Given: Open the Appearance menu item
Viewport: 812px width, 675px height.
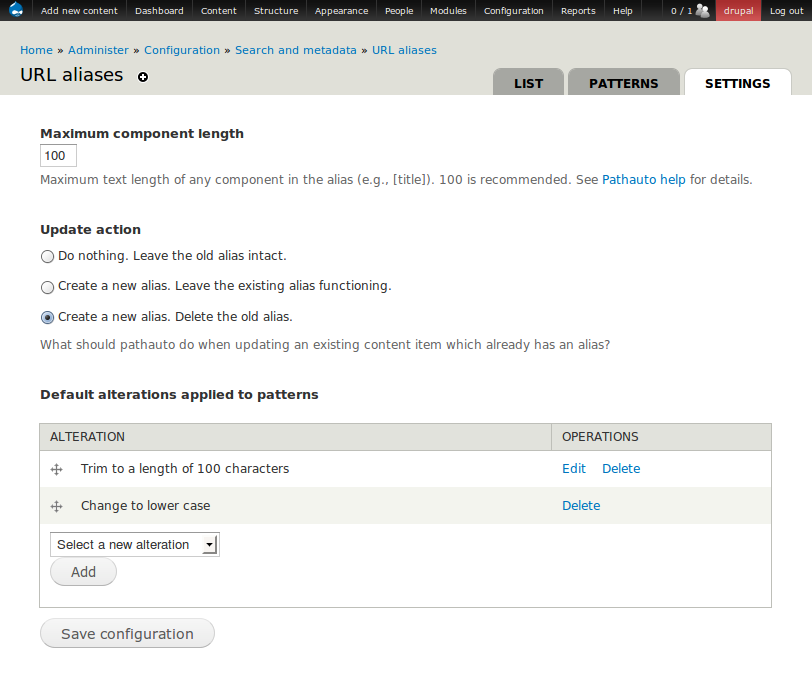Looking at the screenshot, I should [x=341, y=10].
